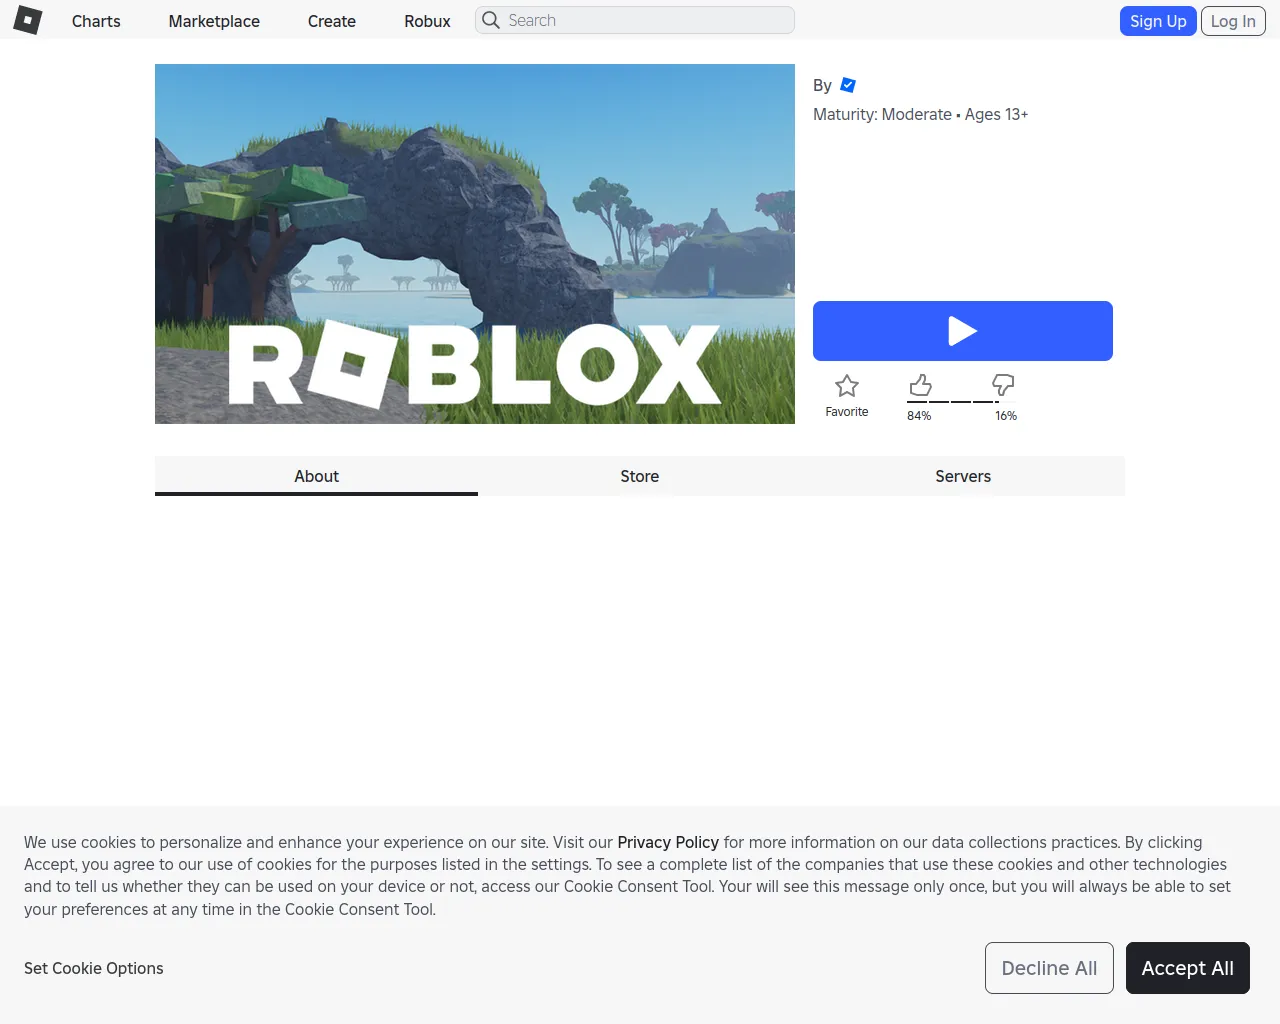Dislike the game with thumbs down
The width and height of the screenshot is (1280, 1024).
(x=1003, y=385)
